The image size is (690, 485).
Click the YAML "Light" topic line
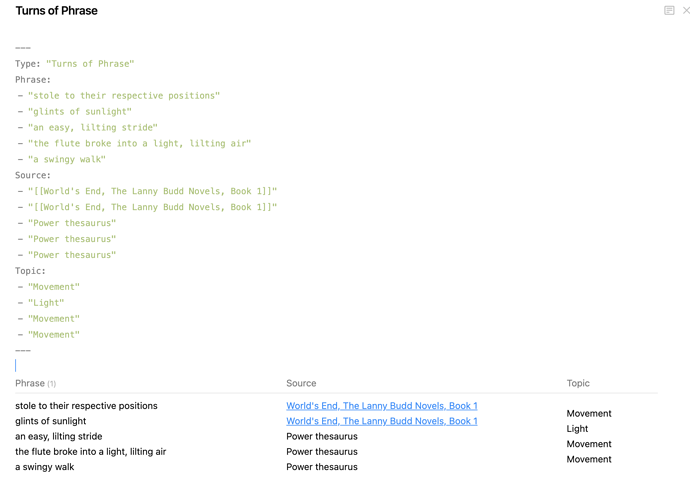(x=41, y=303)
